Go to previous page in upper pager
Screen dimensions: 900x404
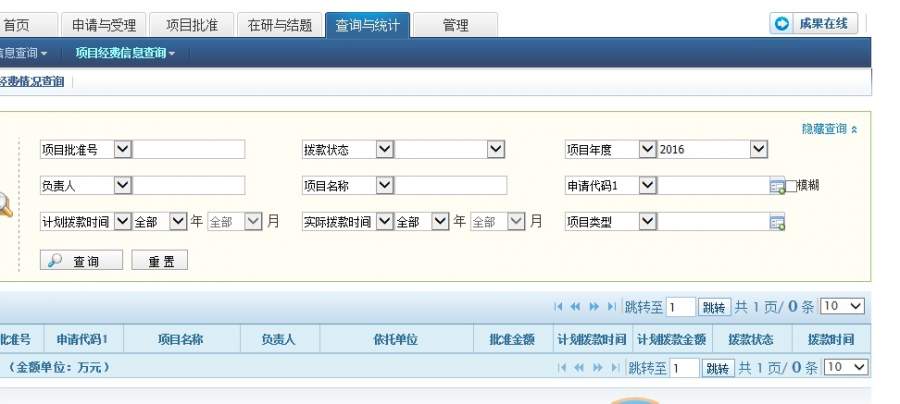pyautogui.click(x=575, y=306)
